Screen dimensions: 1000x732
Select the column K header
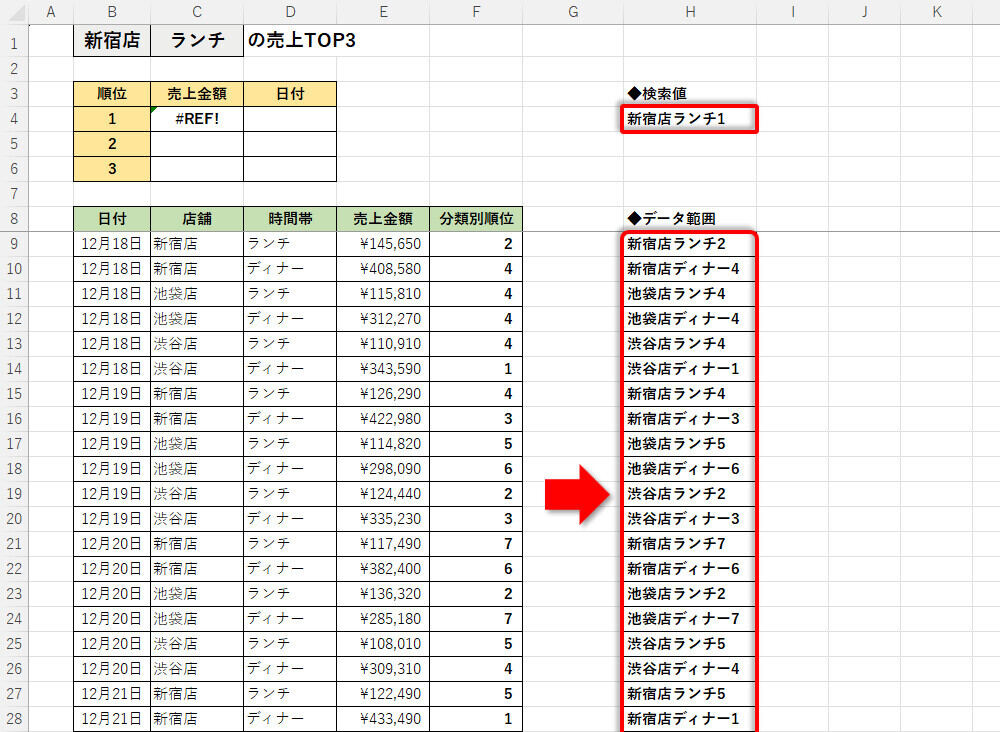(x=936, y=11)
